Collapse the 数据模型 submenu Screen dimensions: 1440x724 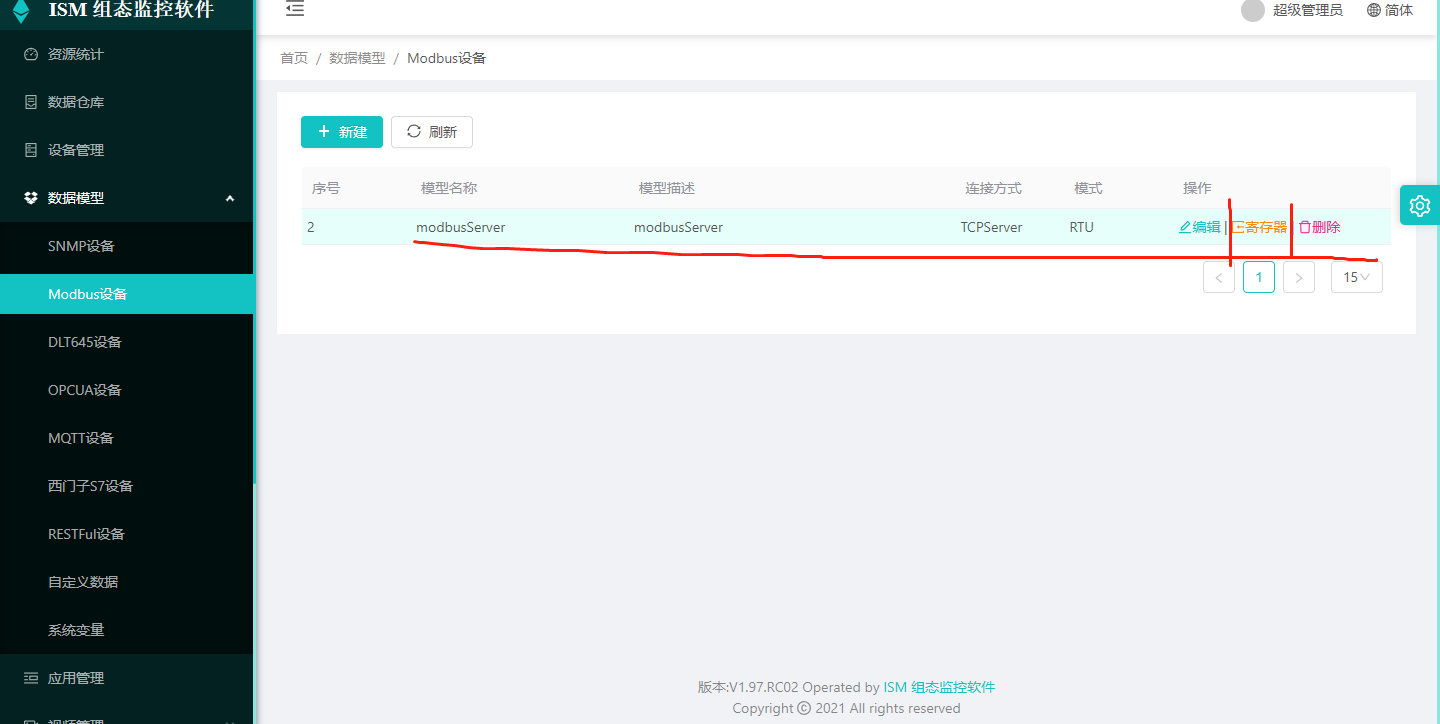click(x=126, y=198)
